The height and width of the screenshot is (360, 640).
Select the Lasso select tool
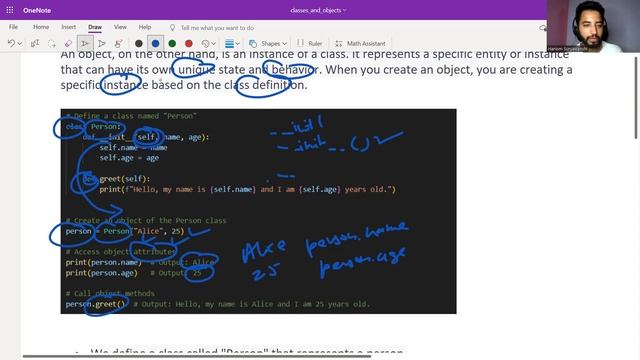(51, 43)
